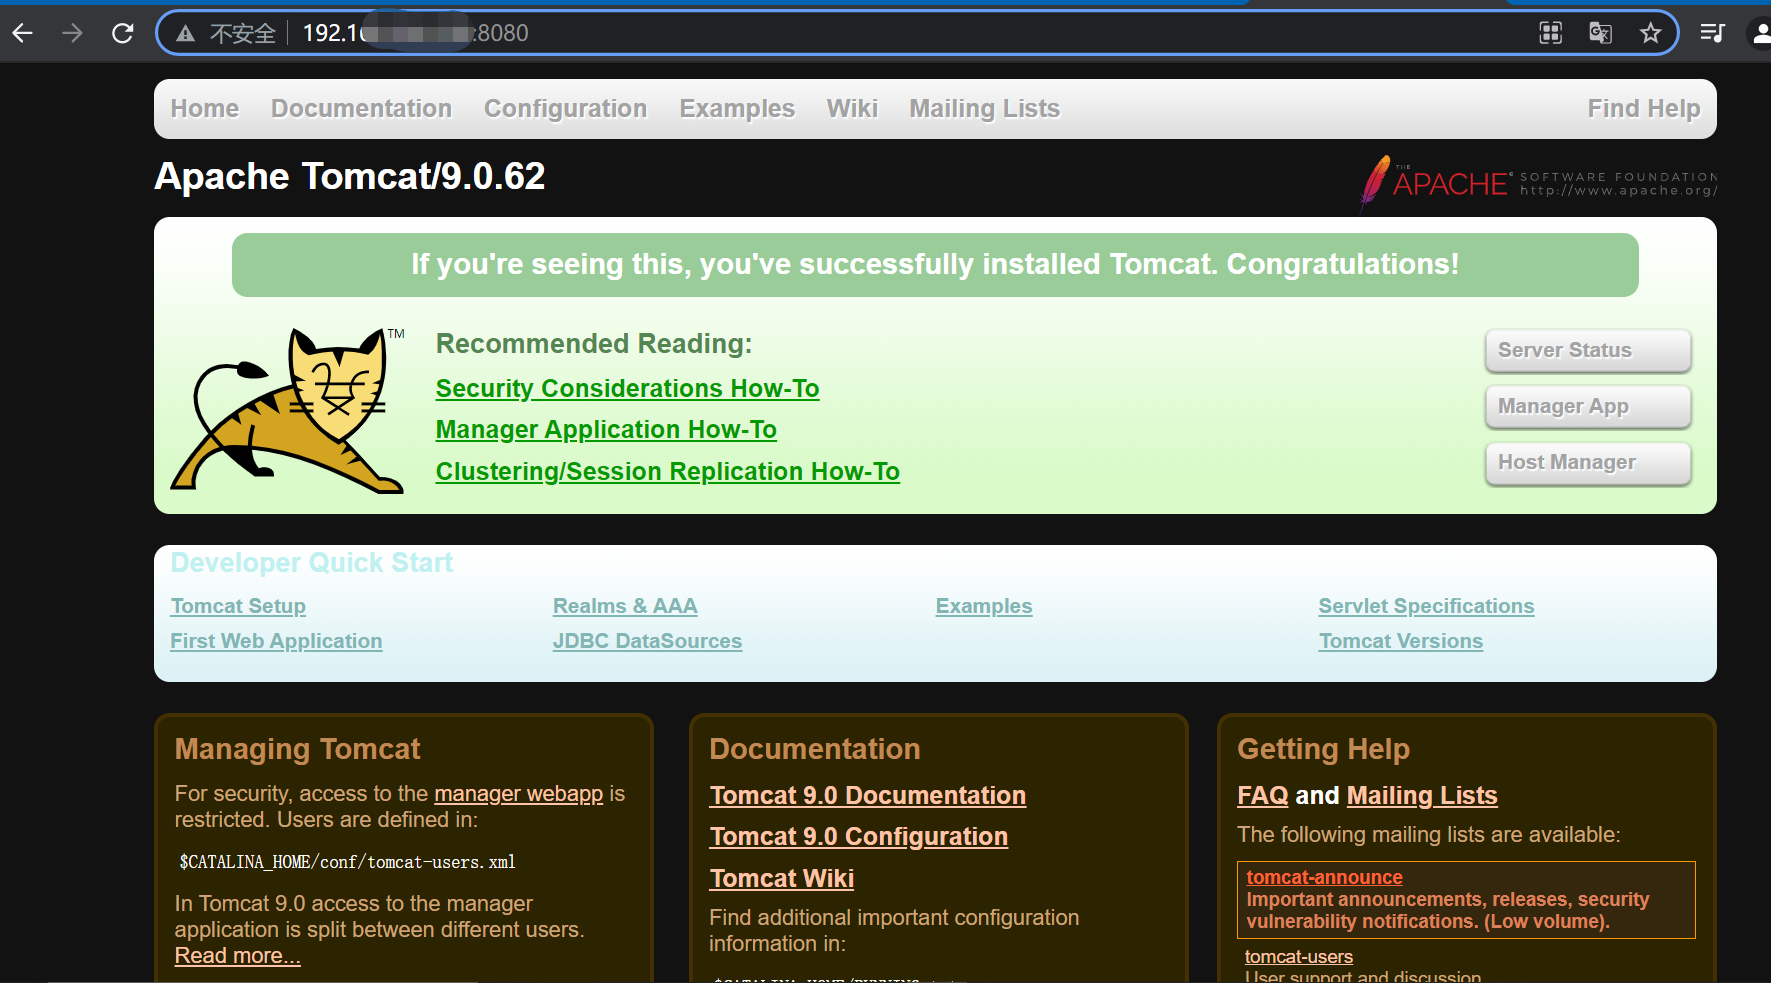Open the FAQ link under Getting Help
This screenshot has width=1771, height=983.
[1263, 795]
